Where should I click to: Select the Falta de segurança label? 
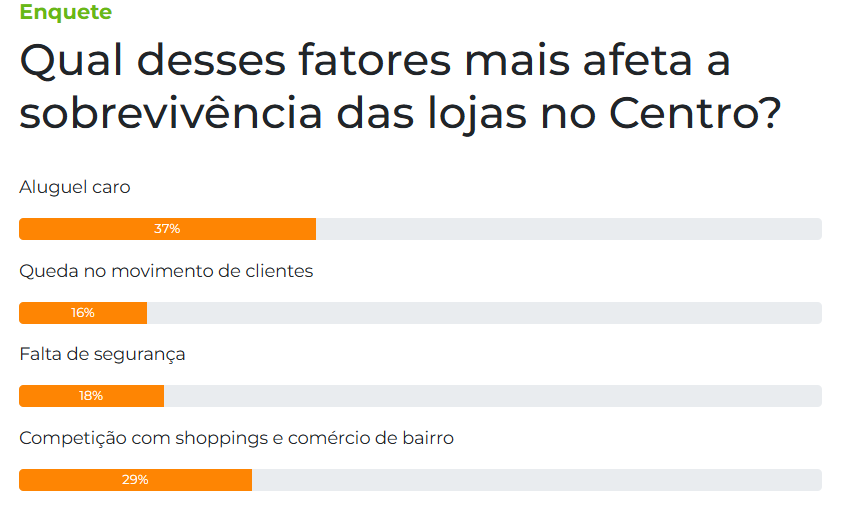tap(102, 355)
